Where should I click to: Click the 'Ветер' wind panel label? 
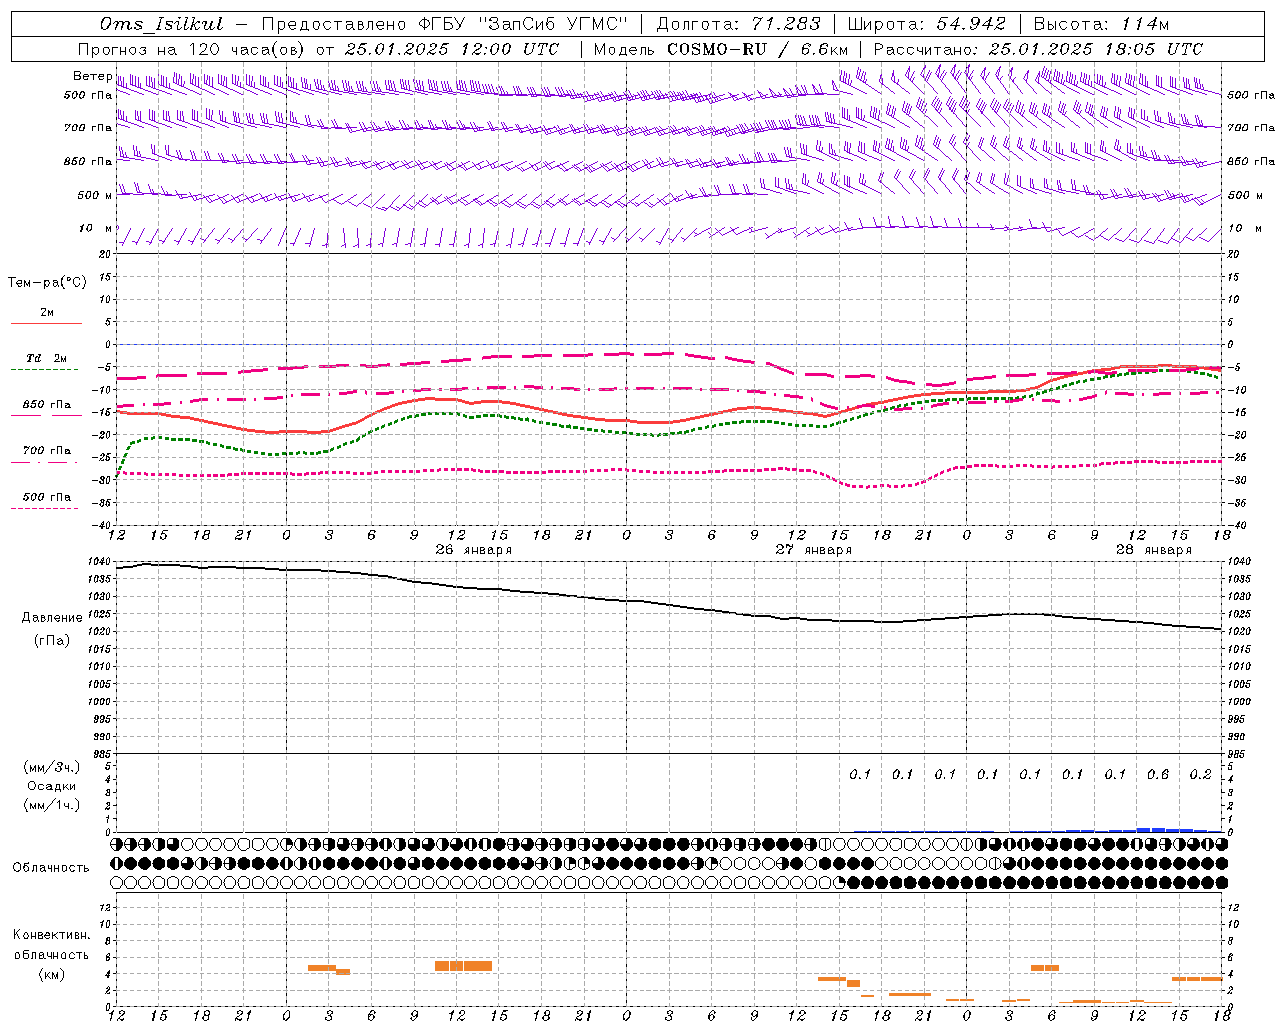92,76
